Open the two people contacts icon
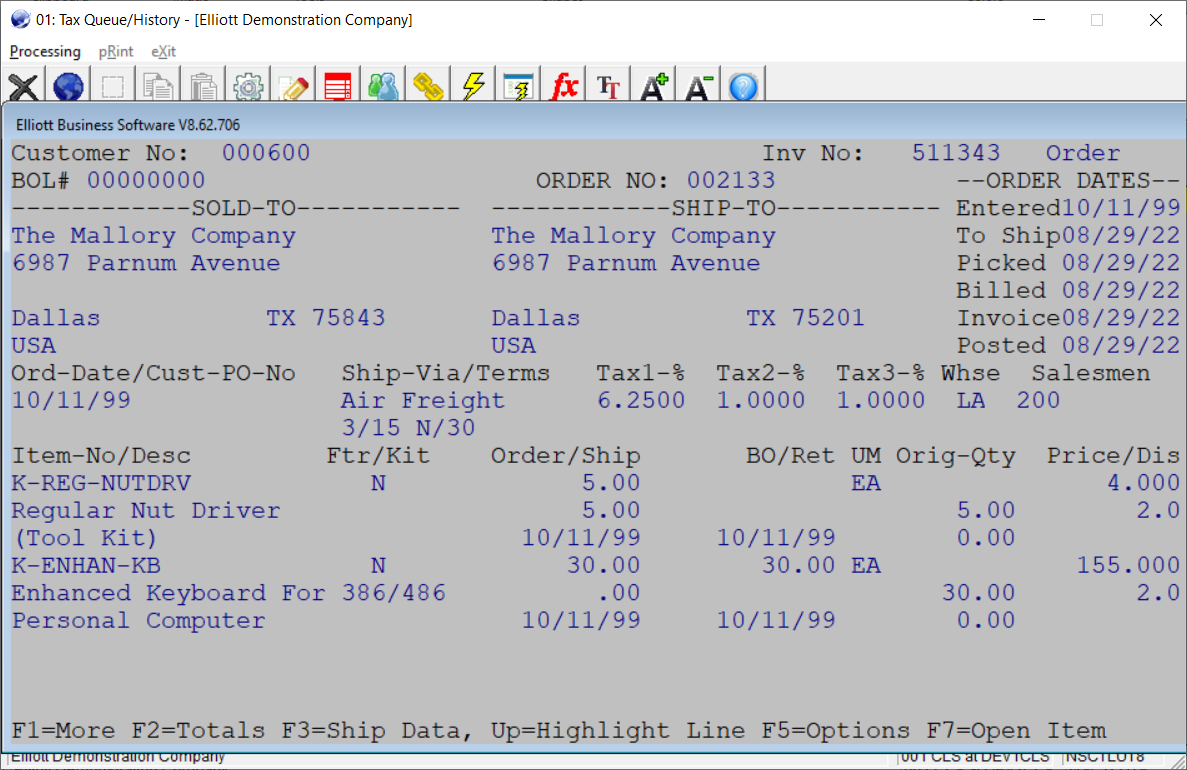The width and height of the screenshot is (1187, 770). tap(383, 86)
